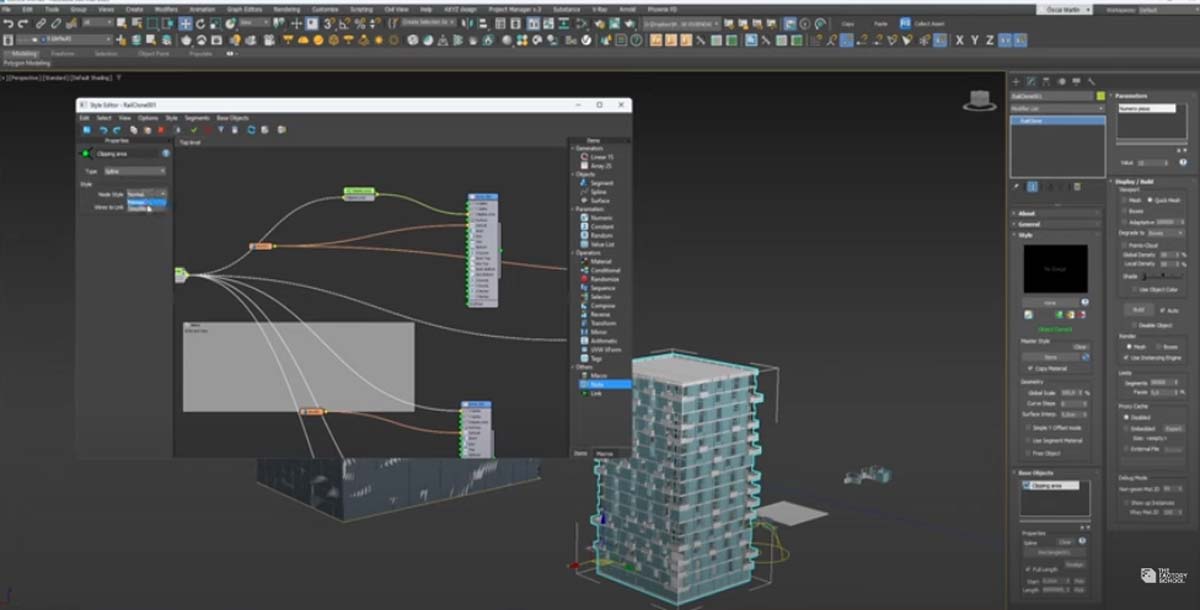Click the help button beside Clipping area

[x=166, y=153]
